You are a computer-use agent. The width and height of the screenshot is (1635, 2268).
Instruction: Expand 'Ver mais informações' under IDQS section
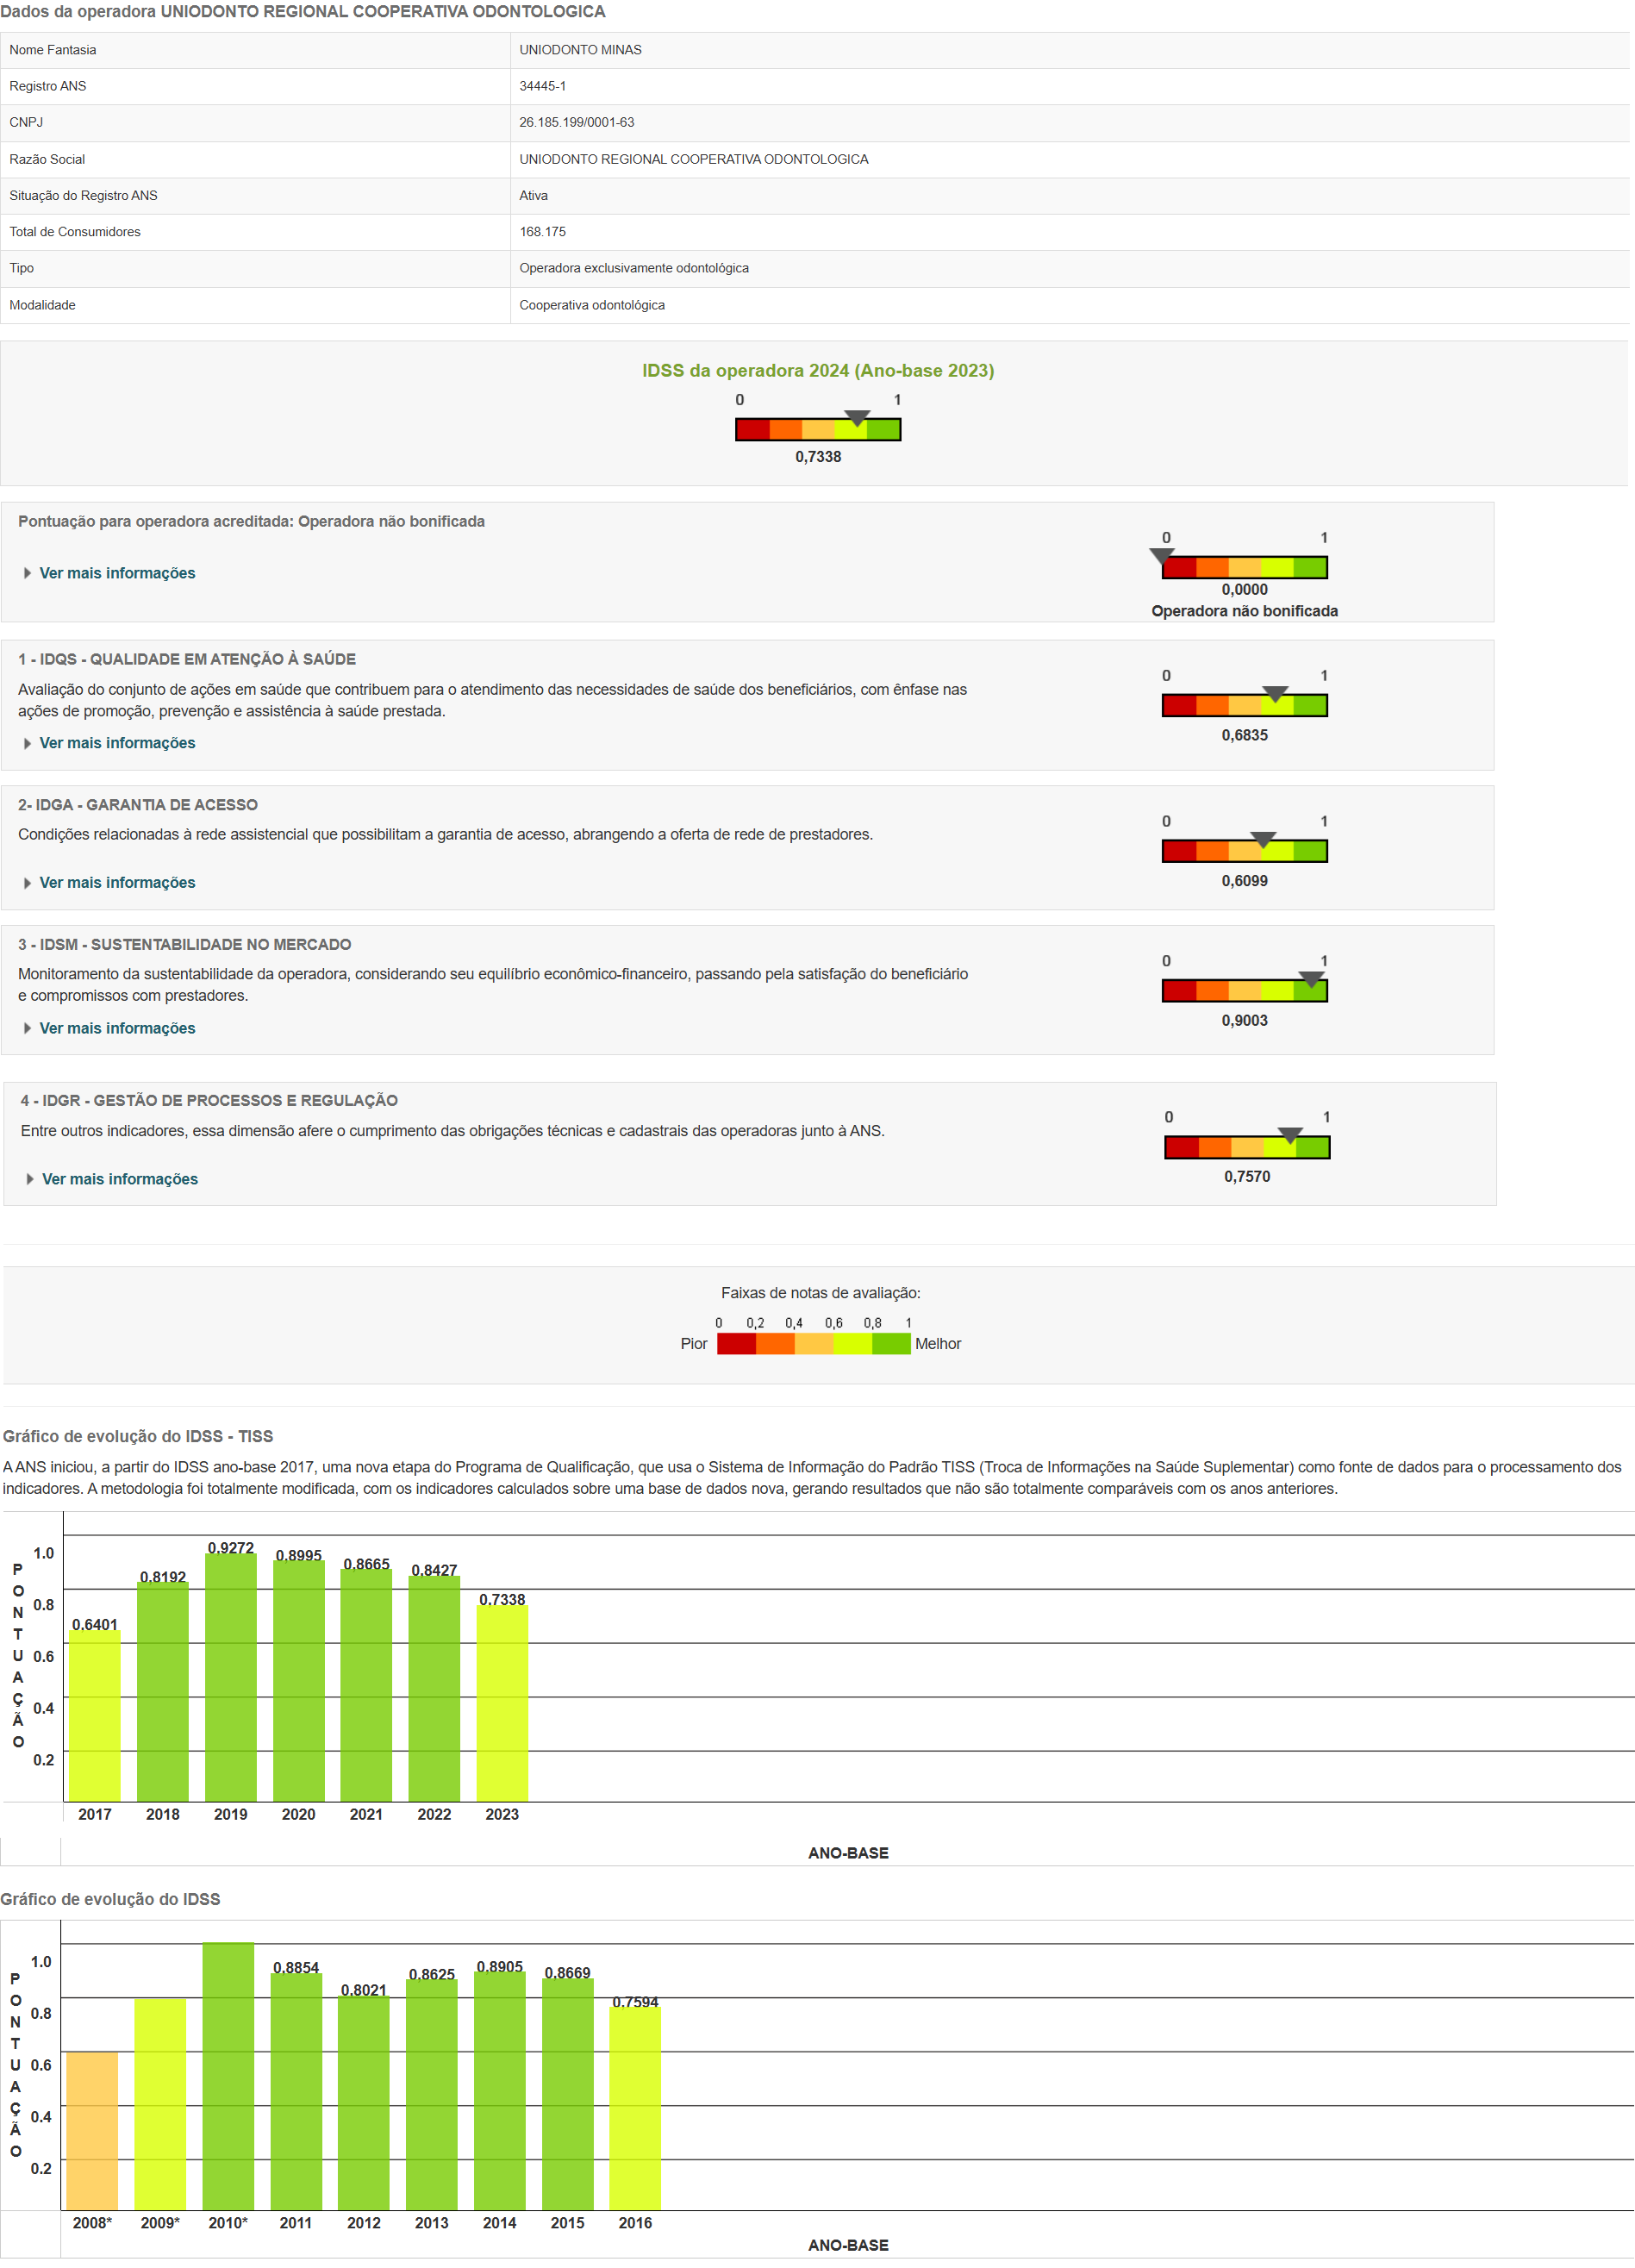coord(117,743)
